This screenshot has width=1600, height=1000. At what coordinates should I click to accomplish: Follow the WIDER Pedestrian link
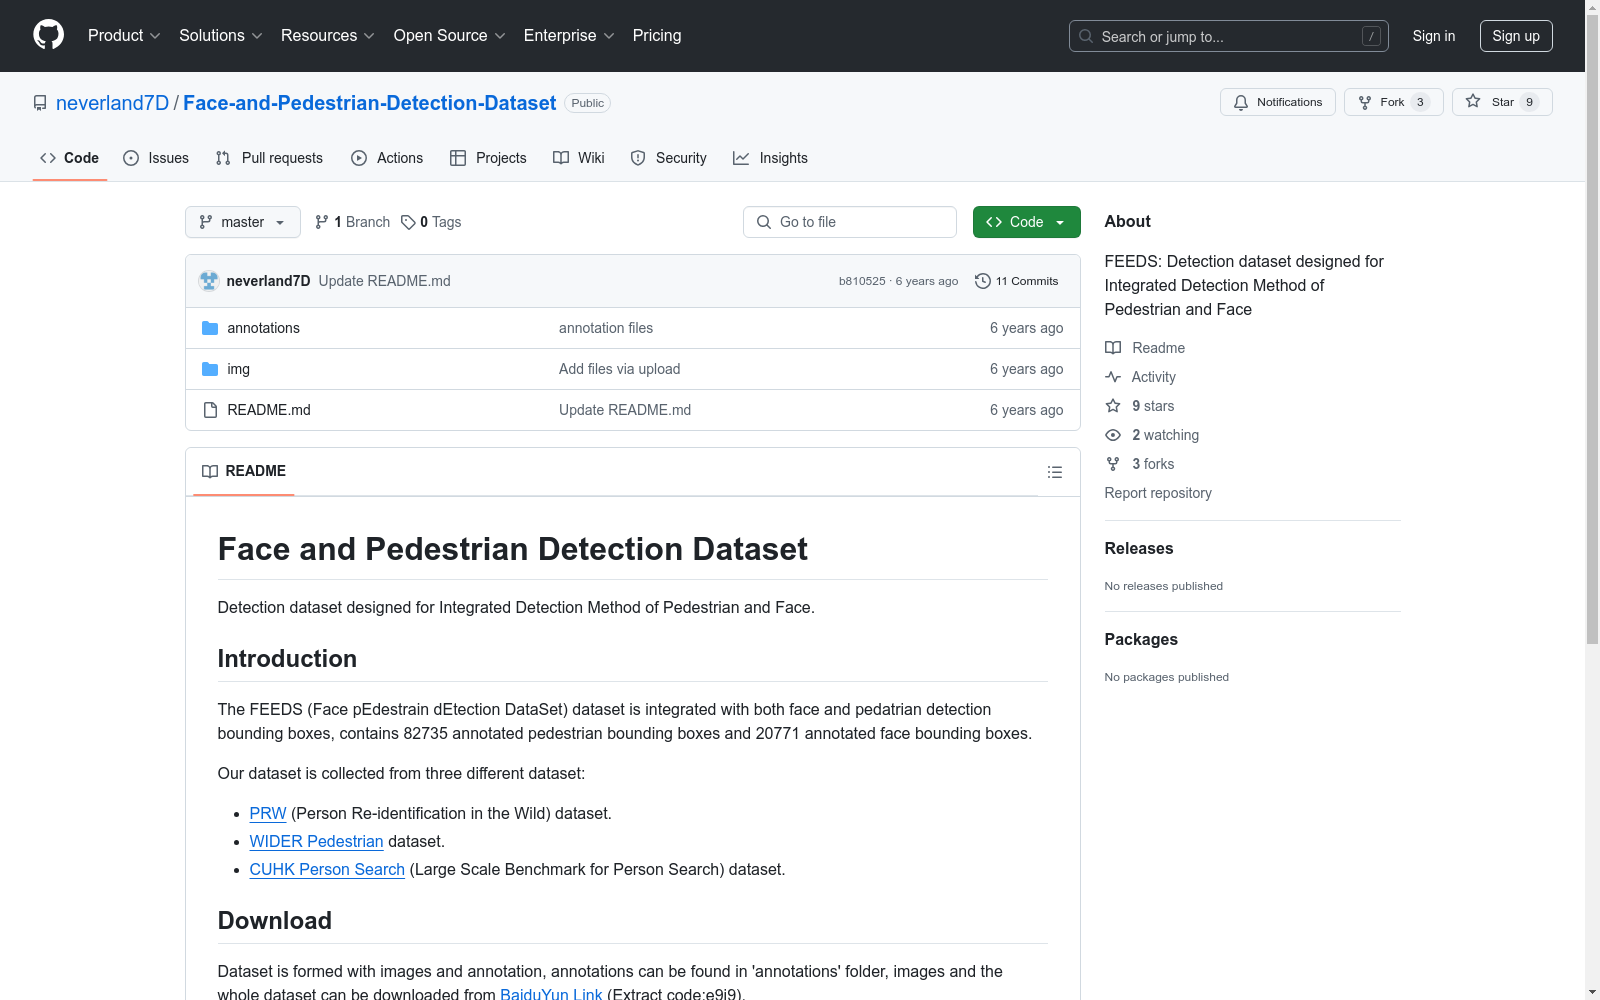coord(317,842)
